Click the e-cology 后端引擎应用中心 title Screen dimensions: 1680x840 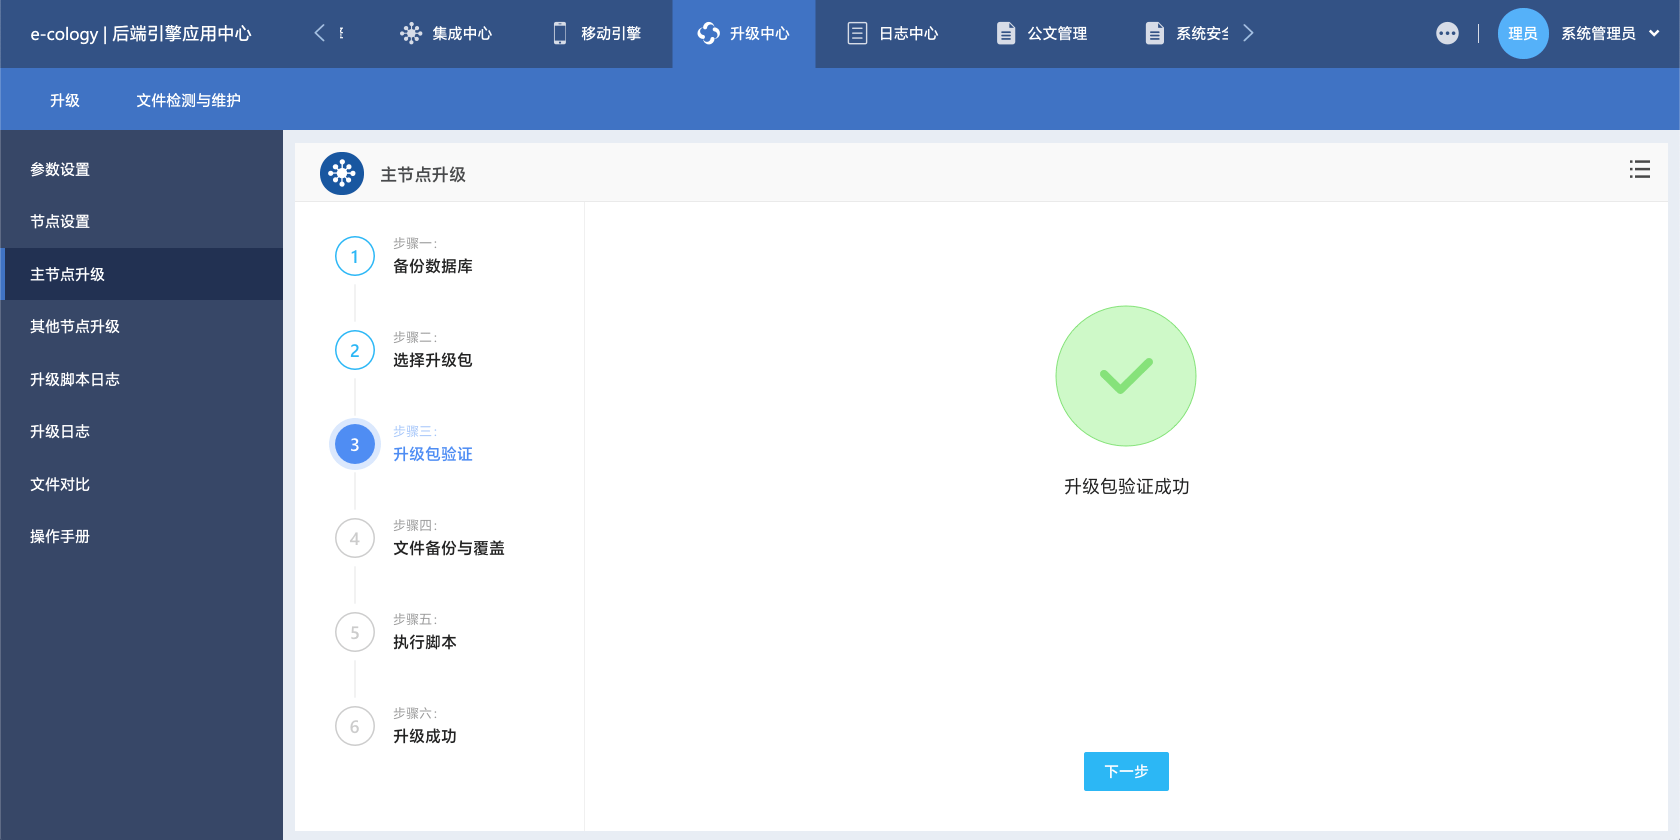(x=141, y=33)
